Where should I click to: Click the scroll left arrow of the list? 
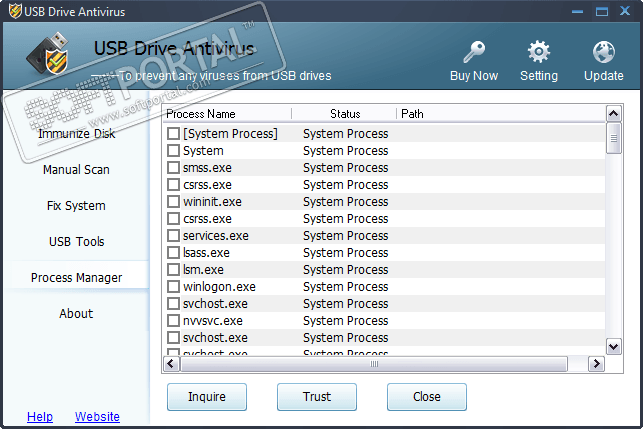[x=171, y=364]
